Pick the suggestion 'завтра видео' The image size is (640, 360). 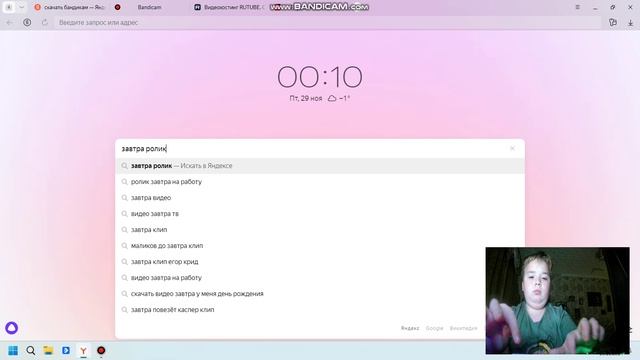320,198
